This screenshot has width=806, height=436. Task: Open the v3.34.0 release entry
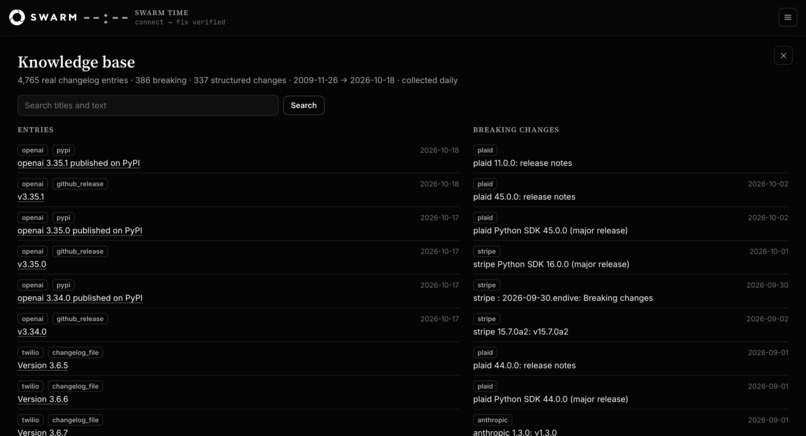[32, 332]
